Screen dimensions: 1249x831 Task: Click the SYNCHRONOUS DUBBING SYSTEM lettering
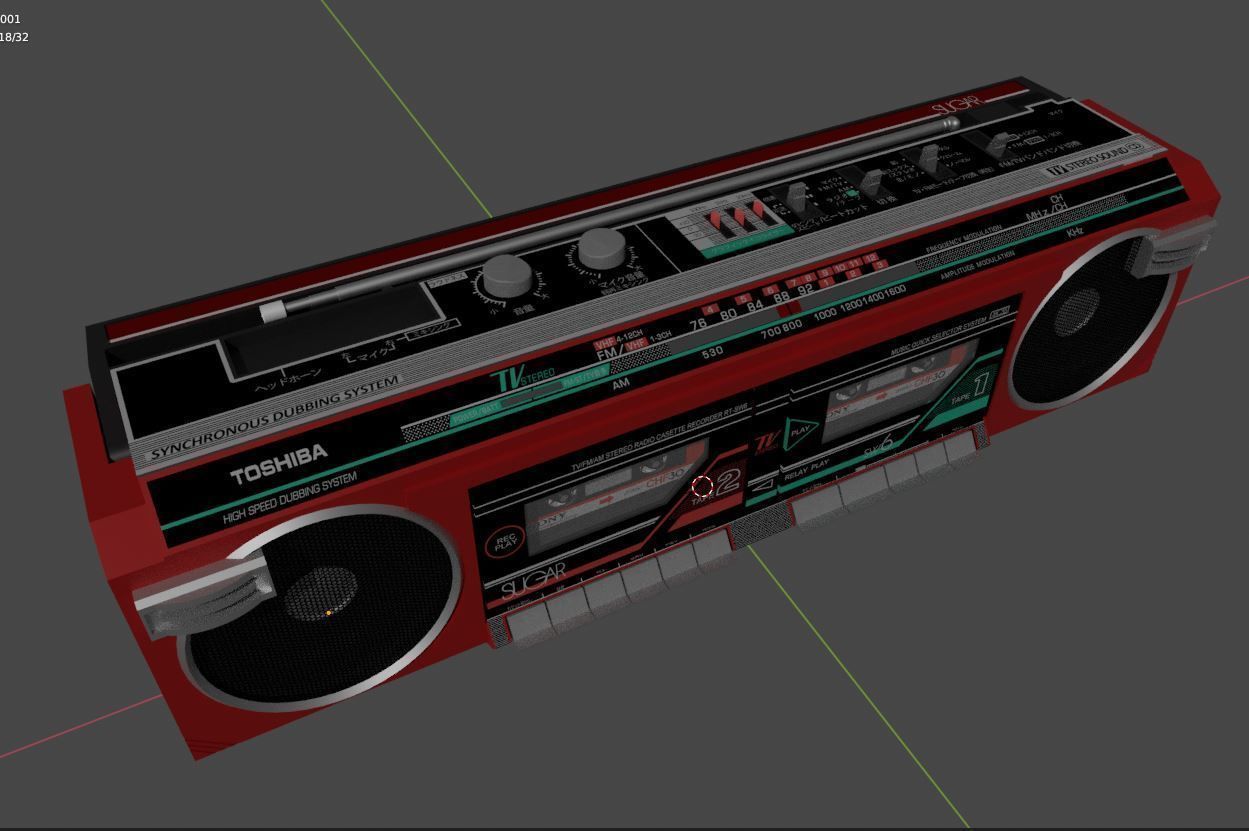coord(274,417)
